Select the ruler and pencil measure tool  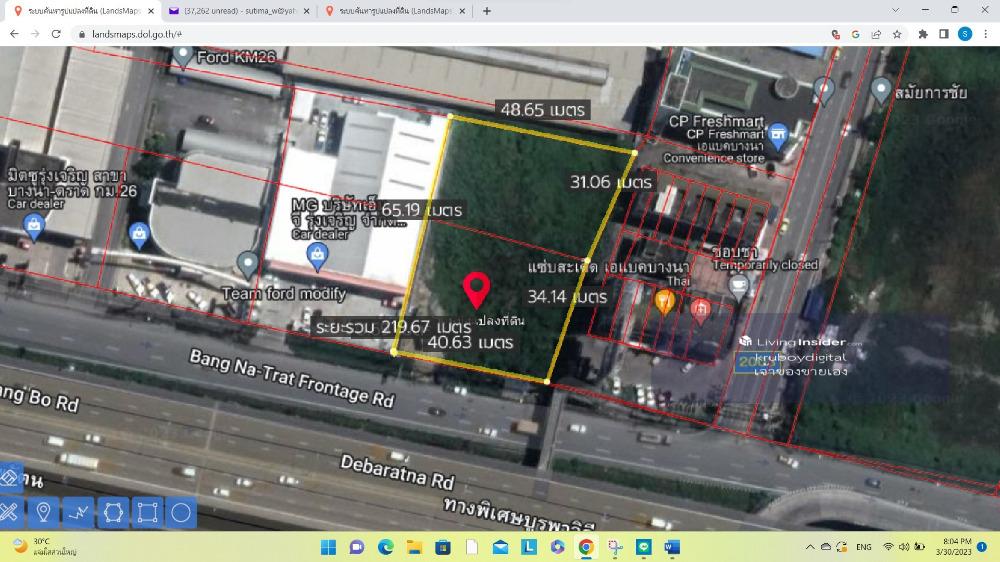coord(9,513)
